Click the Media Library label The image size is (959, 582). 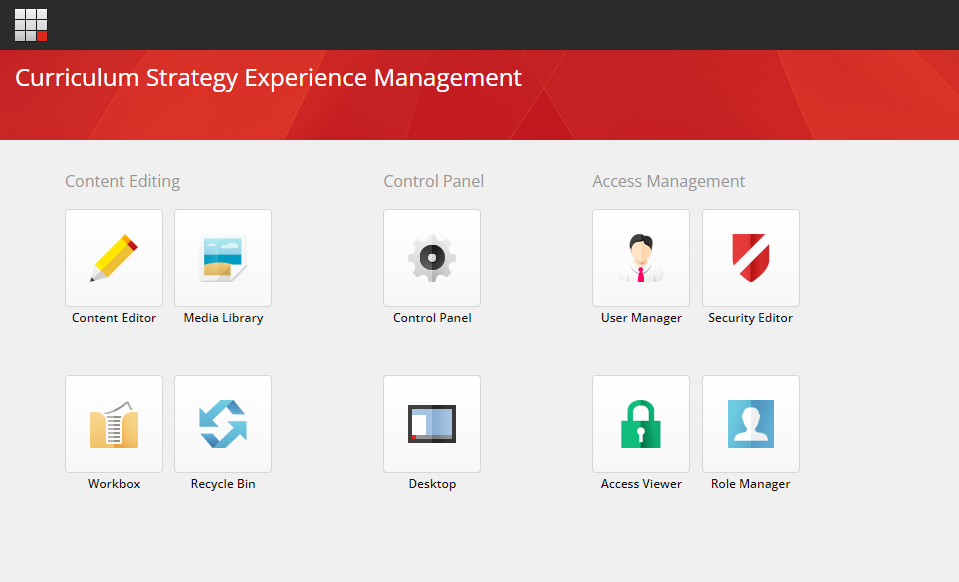223,318
